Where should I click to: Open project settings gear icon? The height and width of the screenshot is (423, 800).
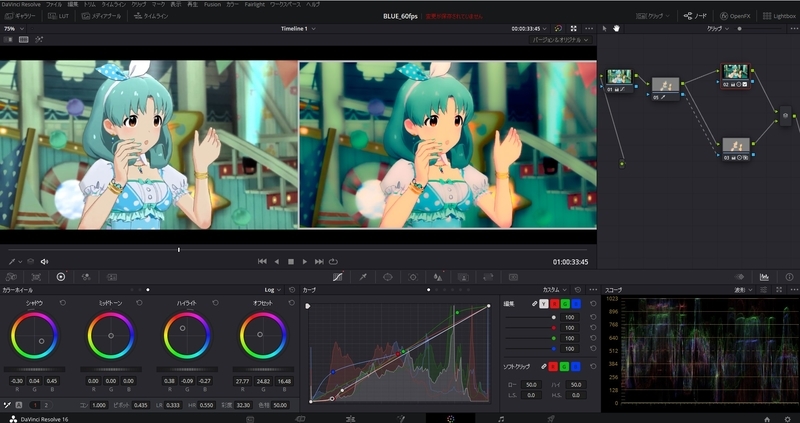[x=787, y=419]
